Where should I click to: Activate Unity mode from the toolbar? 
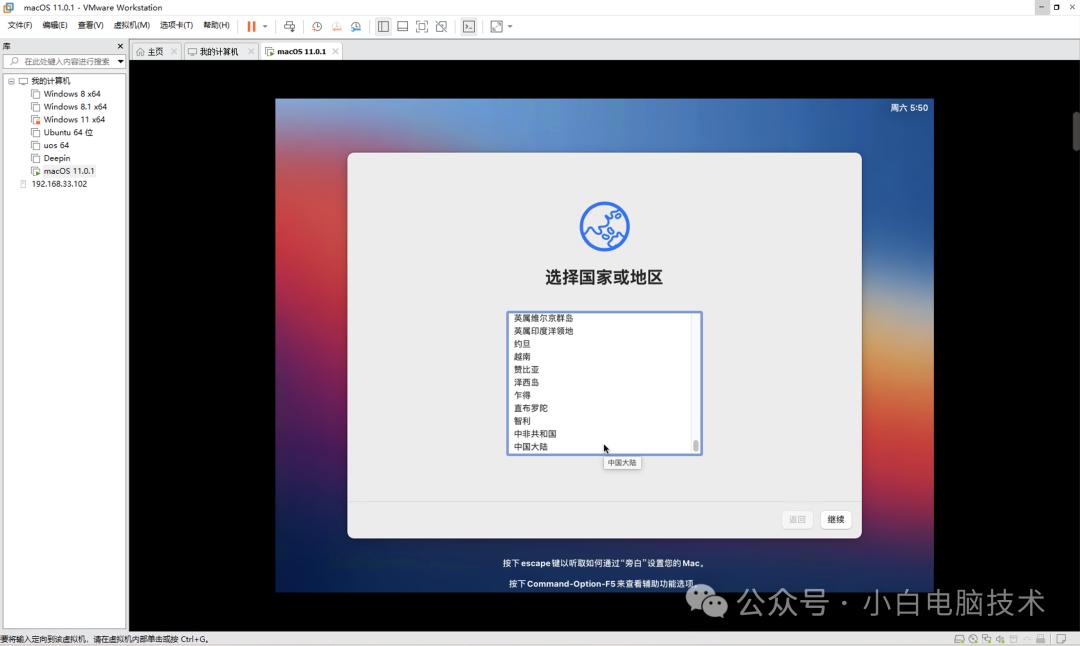pos(441,26)
